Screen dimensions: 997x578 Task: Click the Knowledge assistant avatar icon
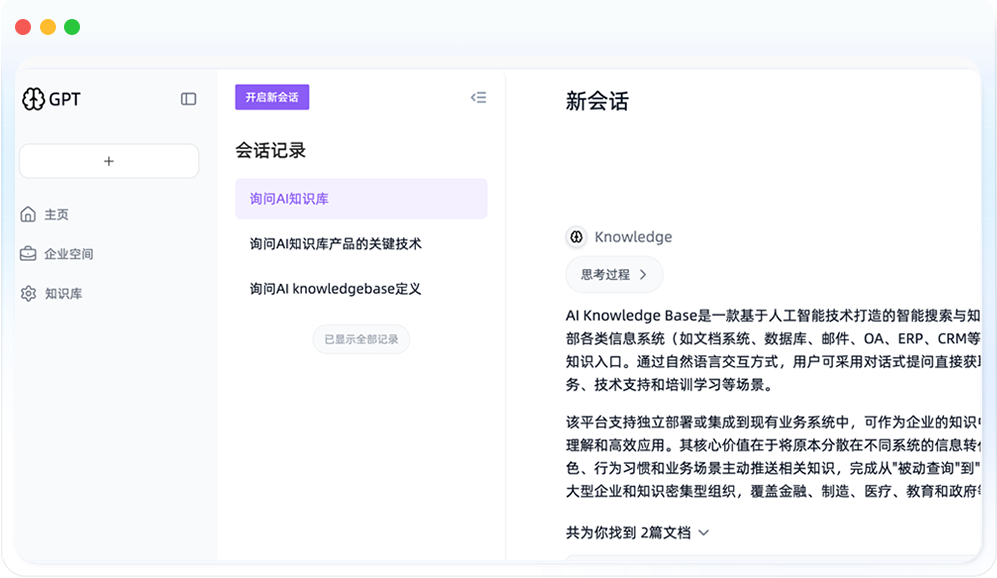576,237
